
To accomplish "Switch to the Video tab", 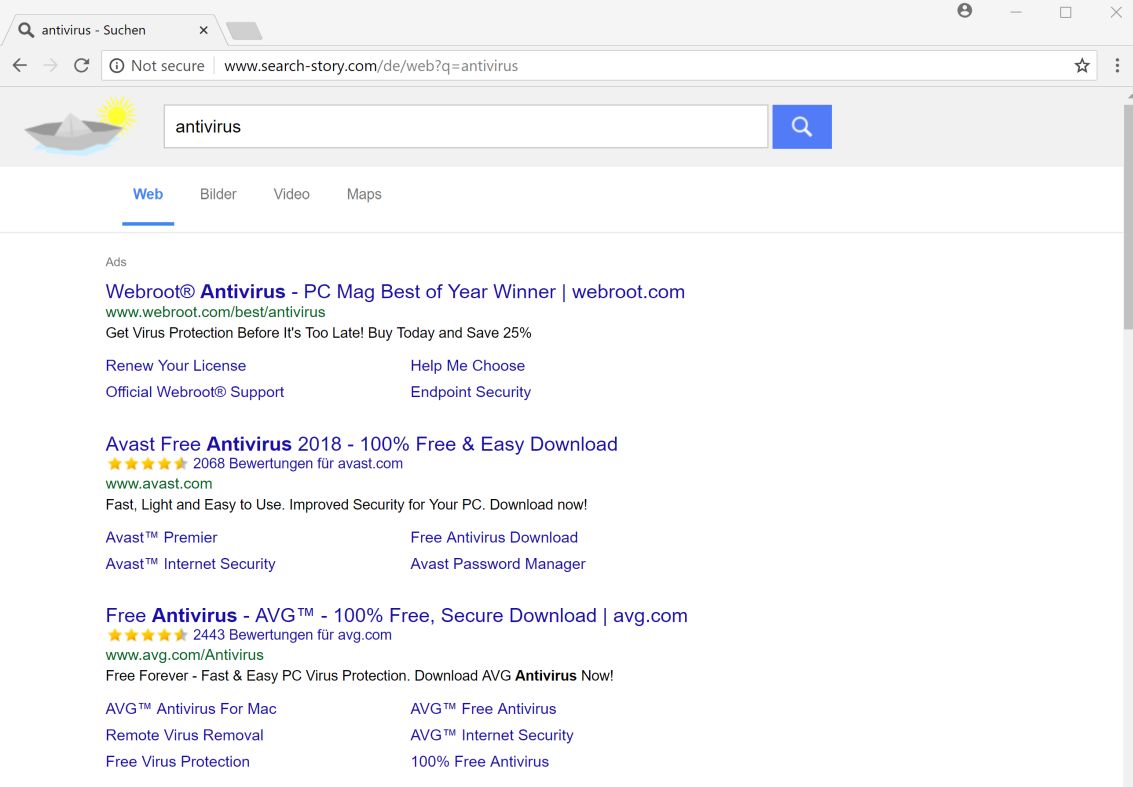I will pos(291,194).
